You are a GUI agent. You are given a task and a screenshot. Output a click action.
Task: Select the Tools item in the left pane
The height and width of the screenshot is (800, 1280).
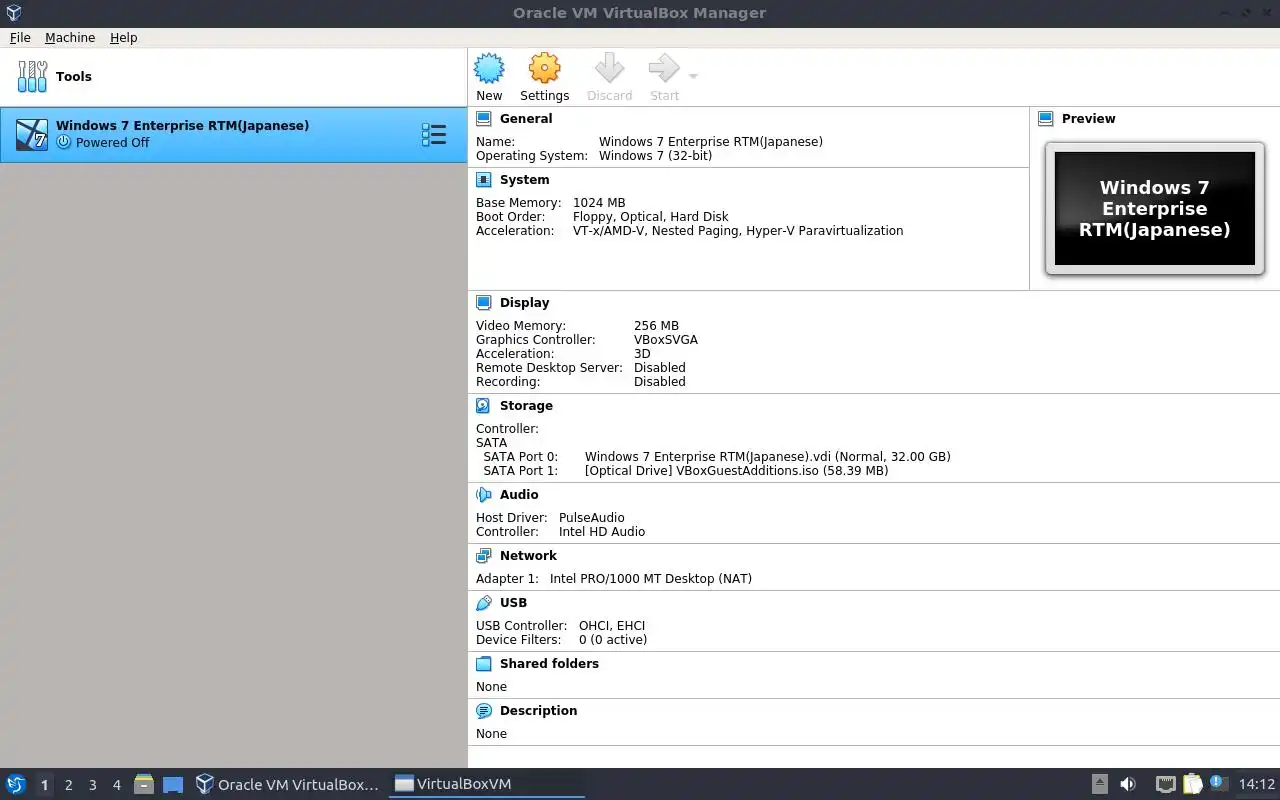[233, 77]
